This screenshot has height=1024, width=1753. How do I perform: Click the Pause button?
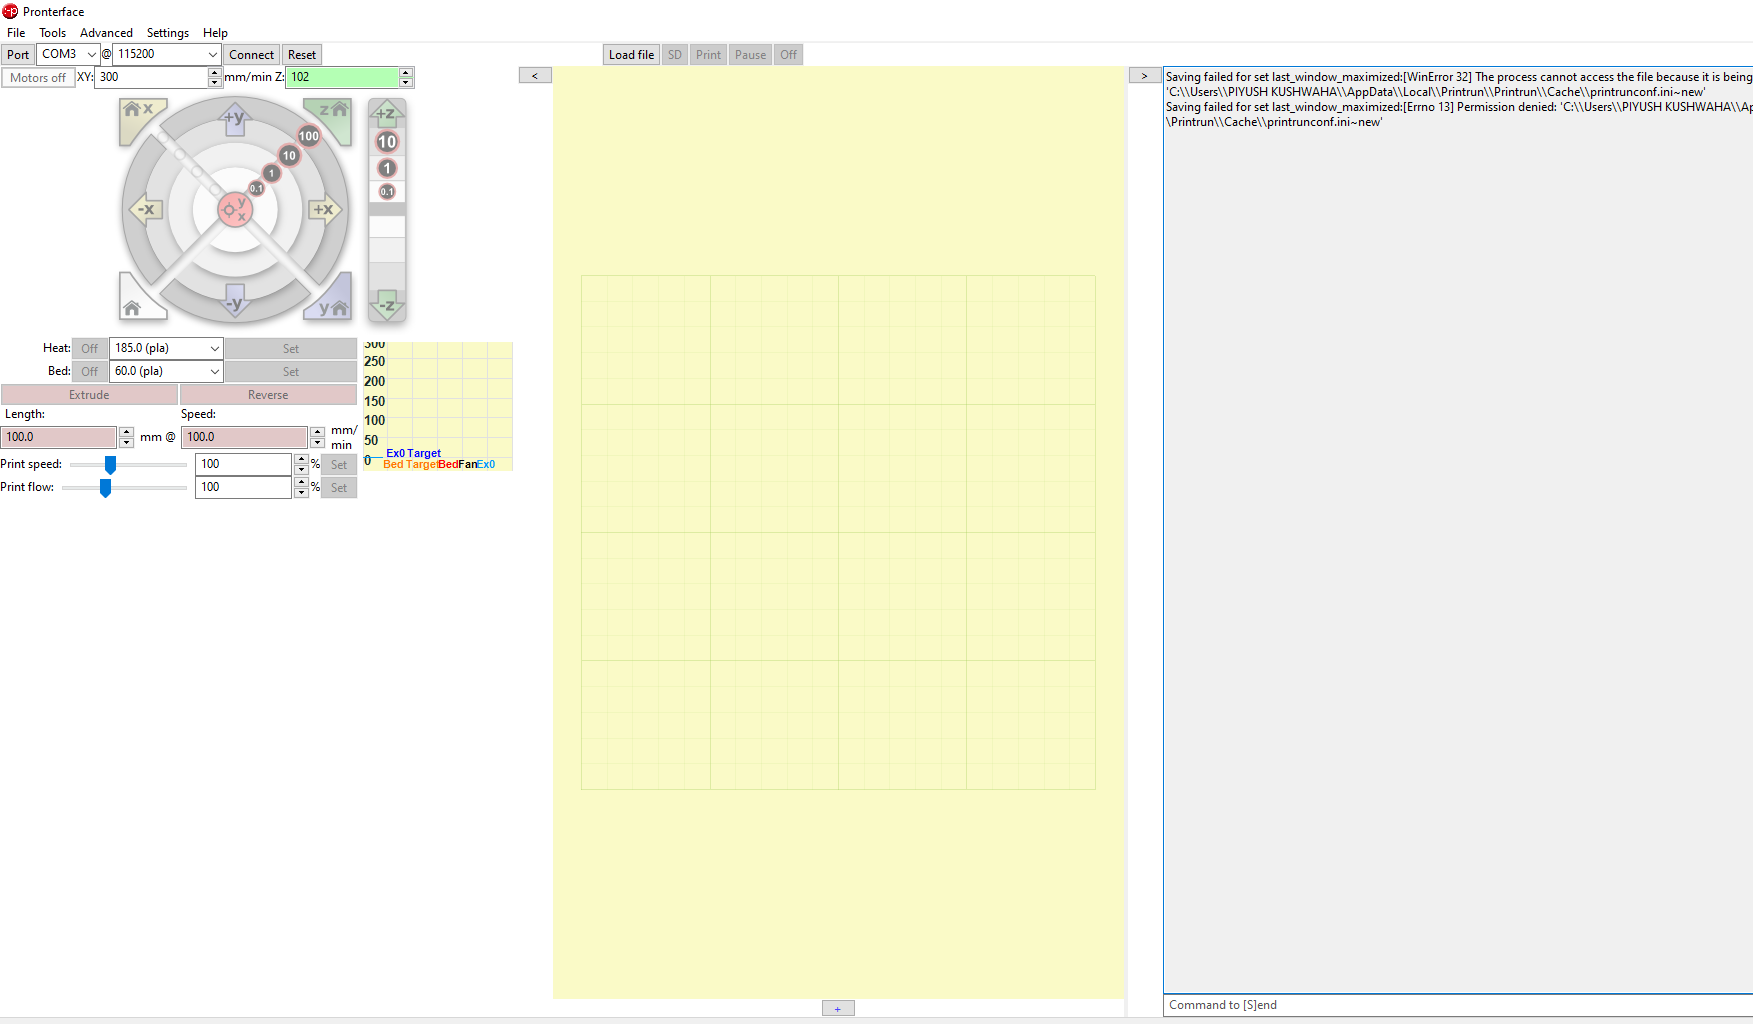click(750, 55)
